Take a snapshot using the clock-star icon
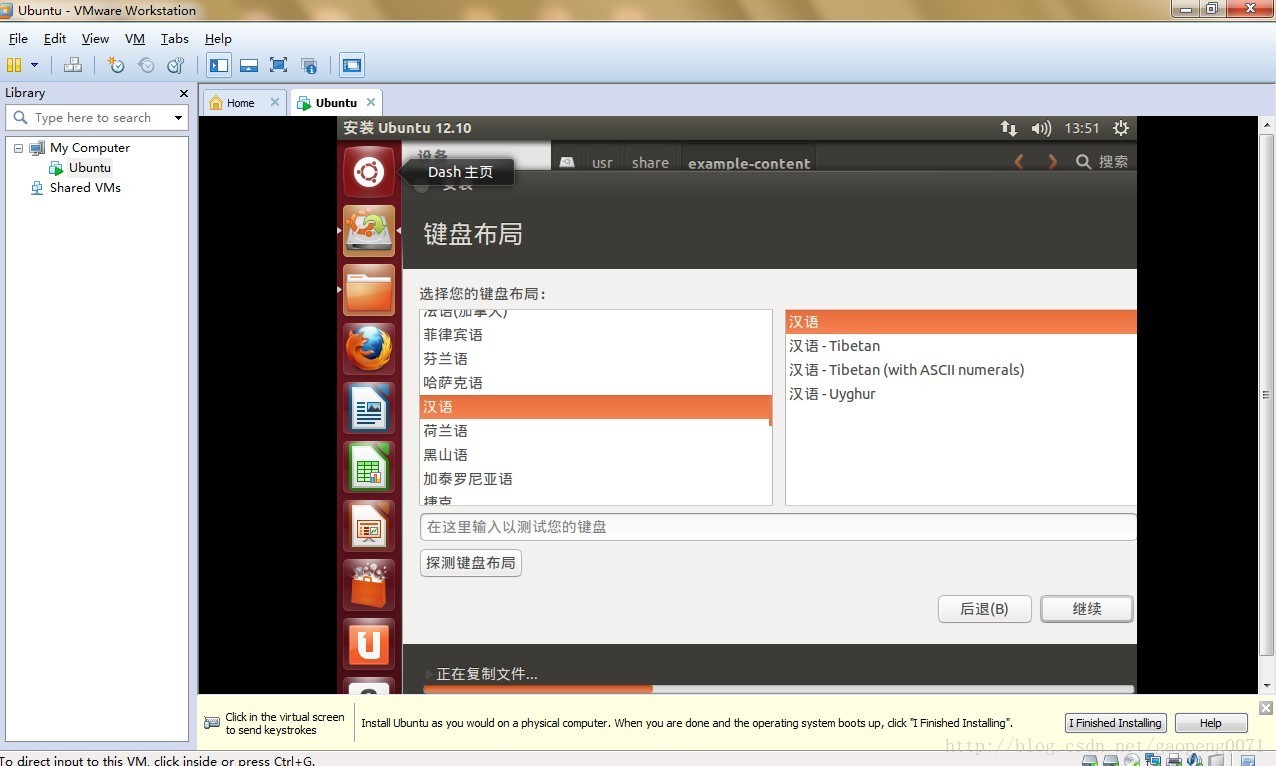The image size is (1276, 766). [x=116, y=66]
